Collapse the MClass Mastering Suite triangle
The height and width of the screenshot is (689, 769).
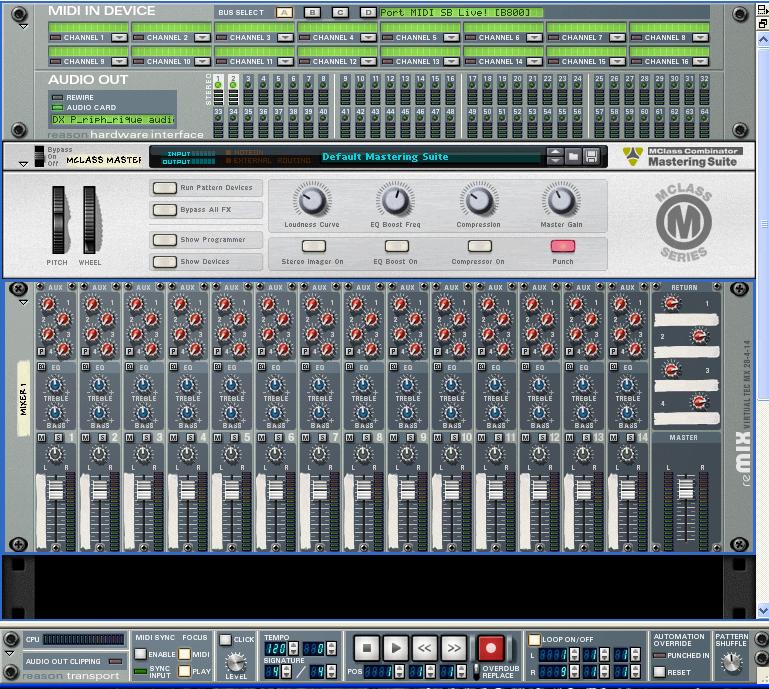23,164
